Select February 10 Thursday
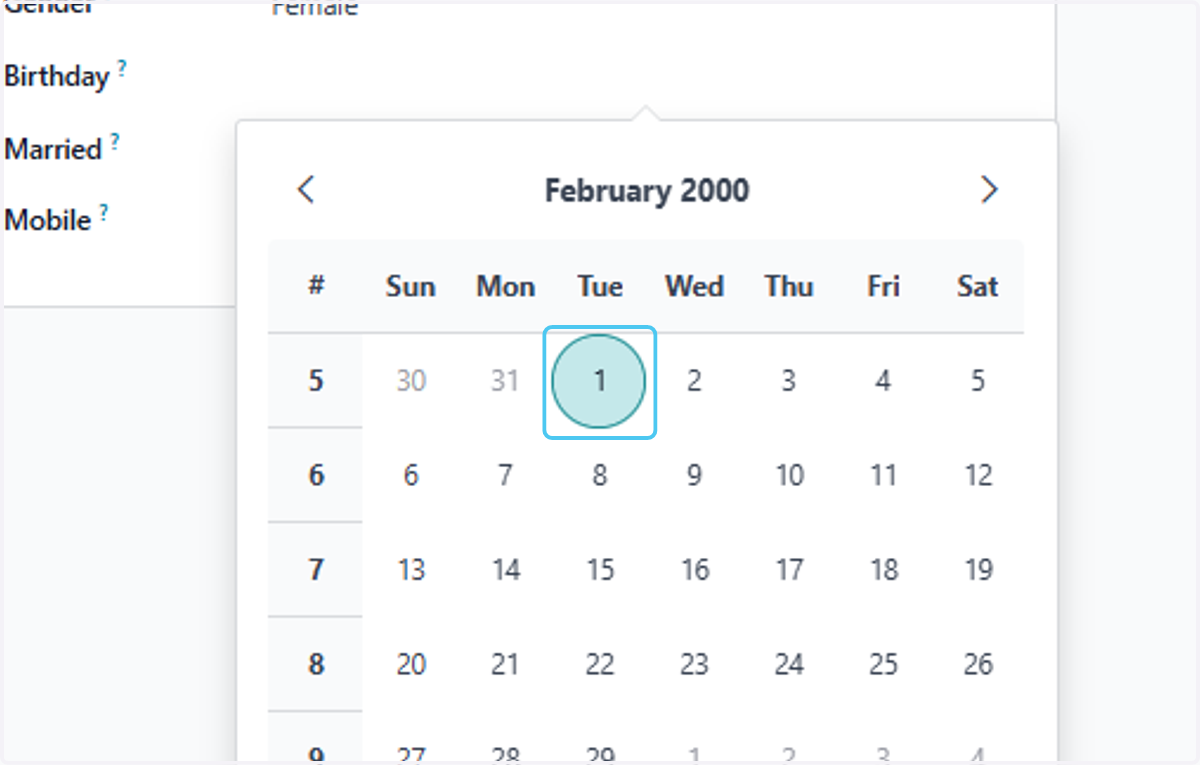Viewport: 1200px width, 765px height. coord(789,475)
